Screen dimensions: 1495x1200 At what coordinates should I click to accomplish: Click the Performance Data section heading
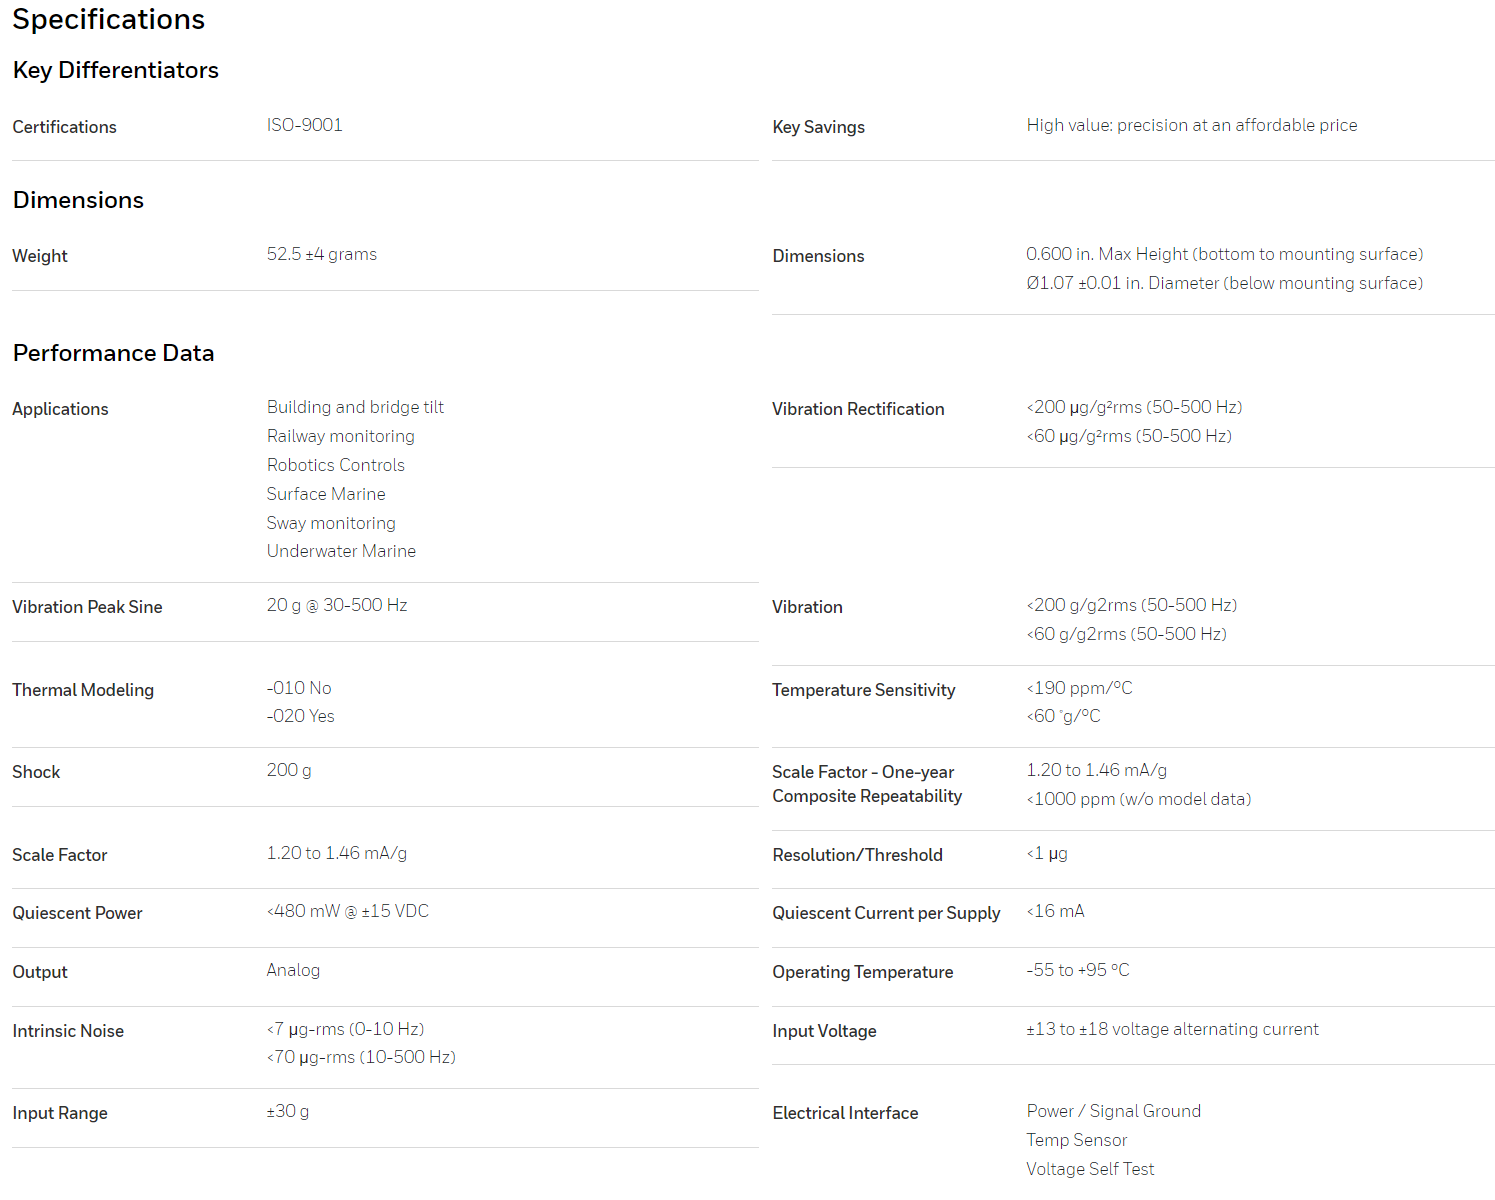coord(113,353)
